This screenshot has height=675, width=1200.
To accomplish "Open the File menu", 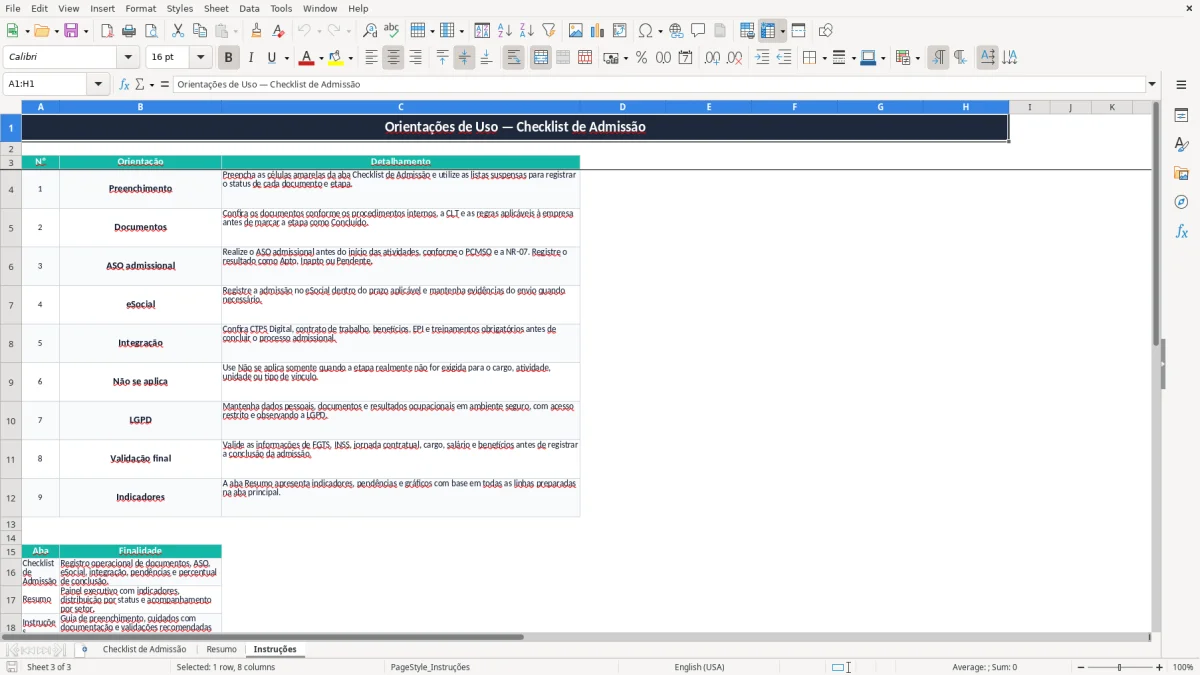I will click(x=13, y=8).
